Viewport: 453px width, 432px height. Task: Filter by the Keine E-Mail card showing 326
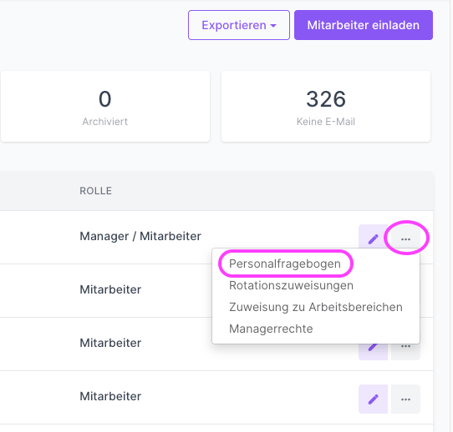(326, 106)
